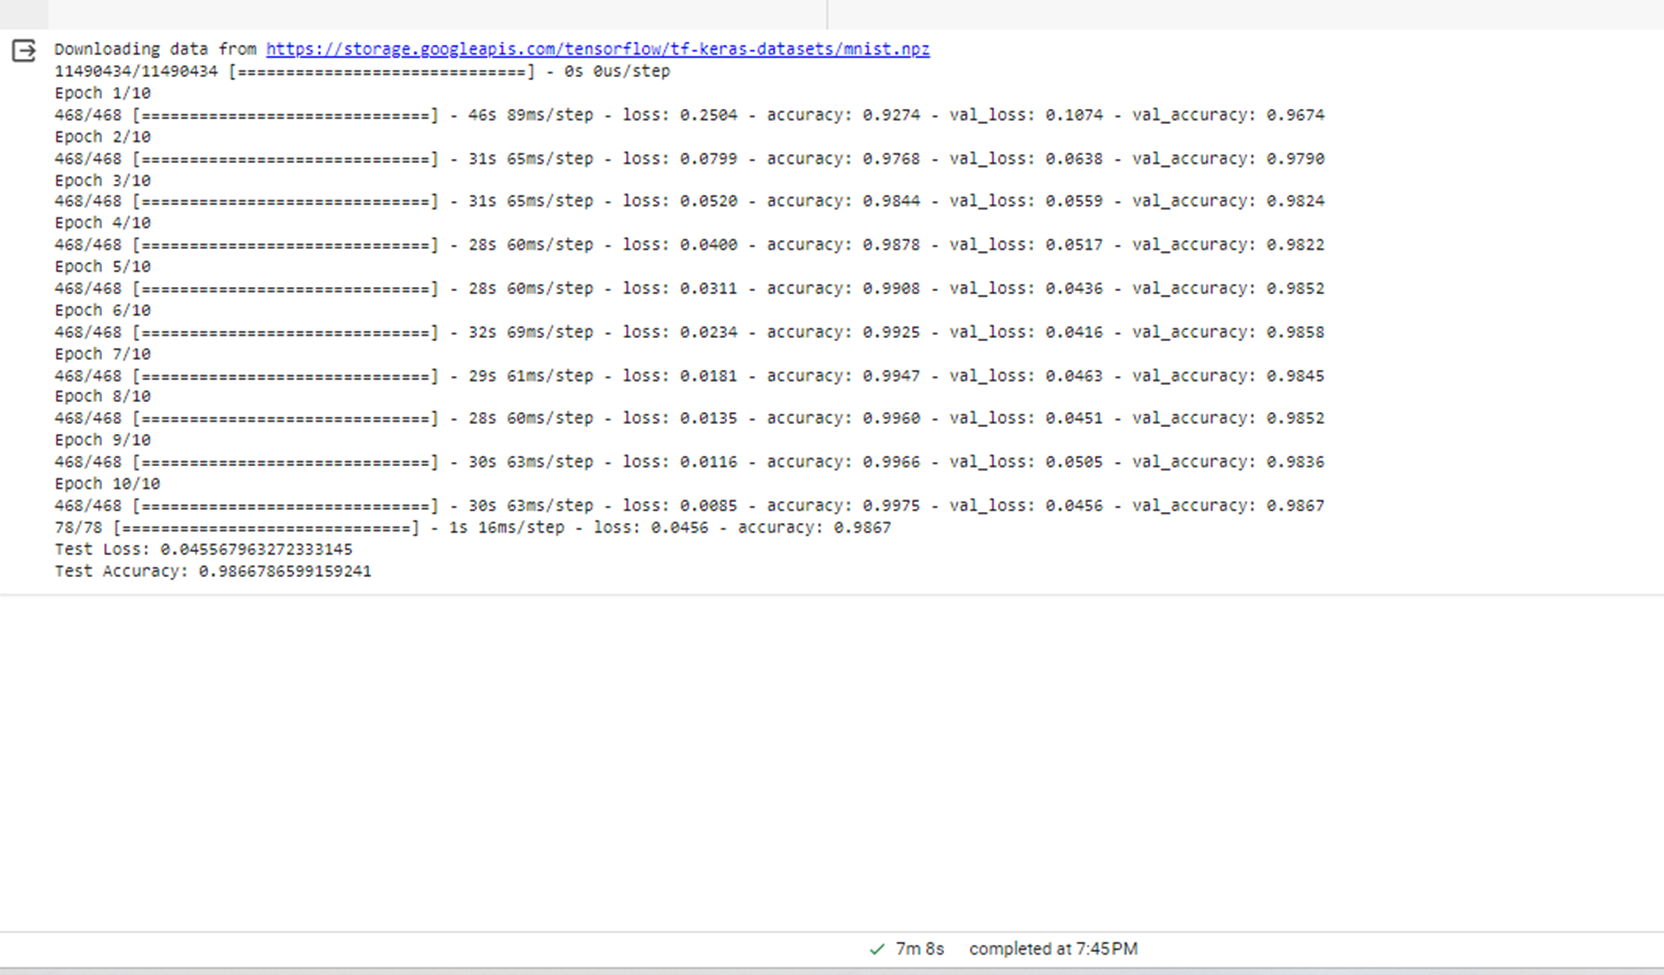Image resolution: width=1664 pixels, height=975 pixels.
Task: Click the green execution success checkmark
Action: coord(877,949)
